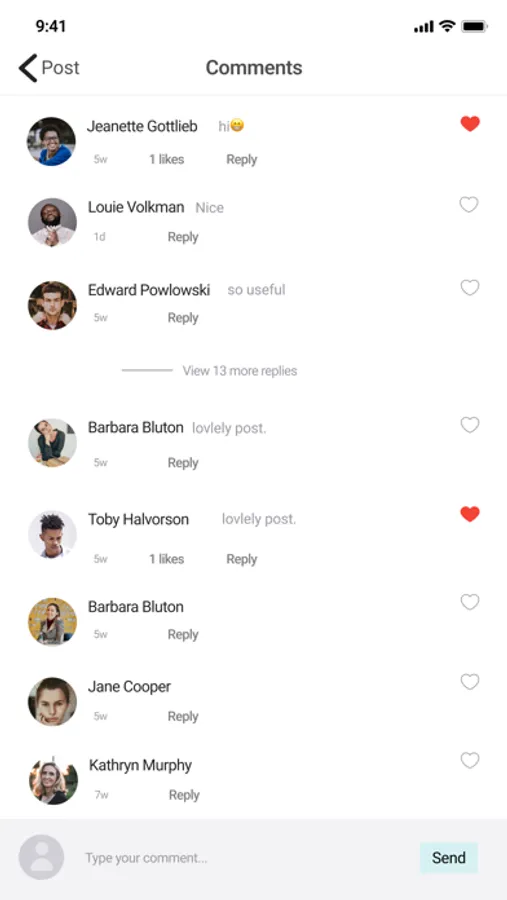Unlike Jeanette Gottlieb's comment red heart
507x900 pixels.
(x=470, y=123)
